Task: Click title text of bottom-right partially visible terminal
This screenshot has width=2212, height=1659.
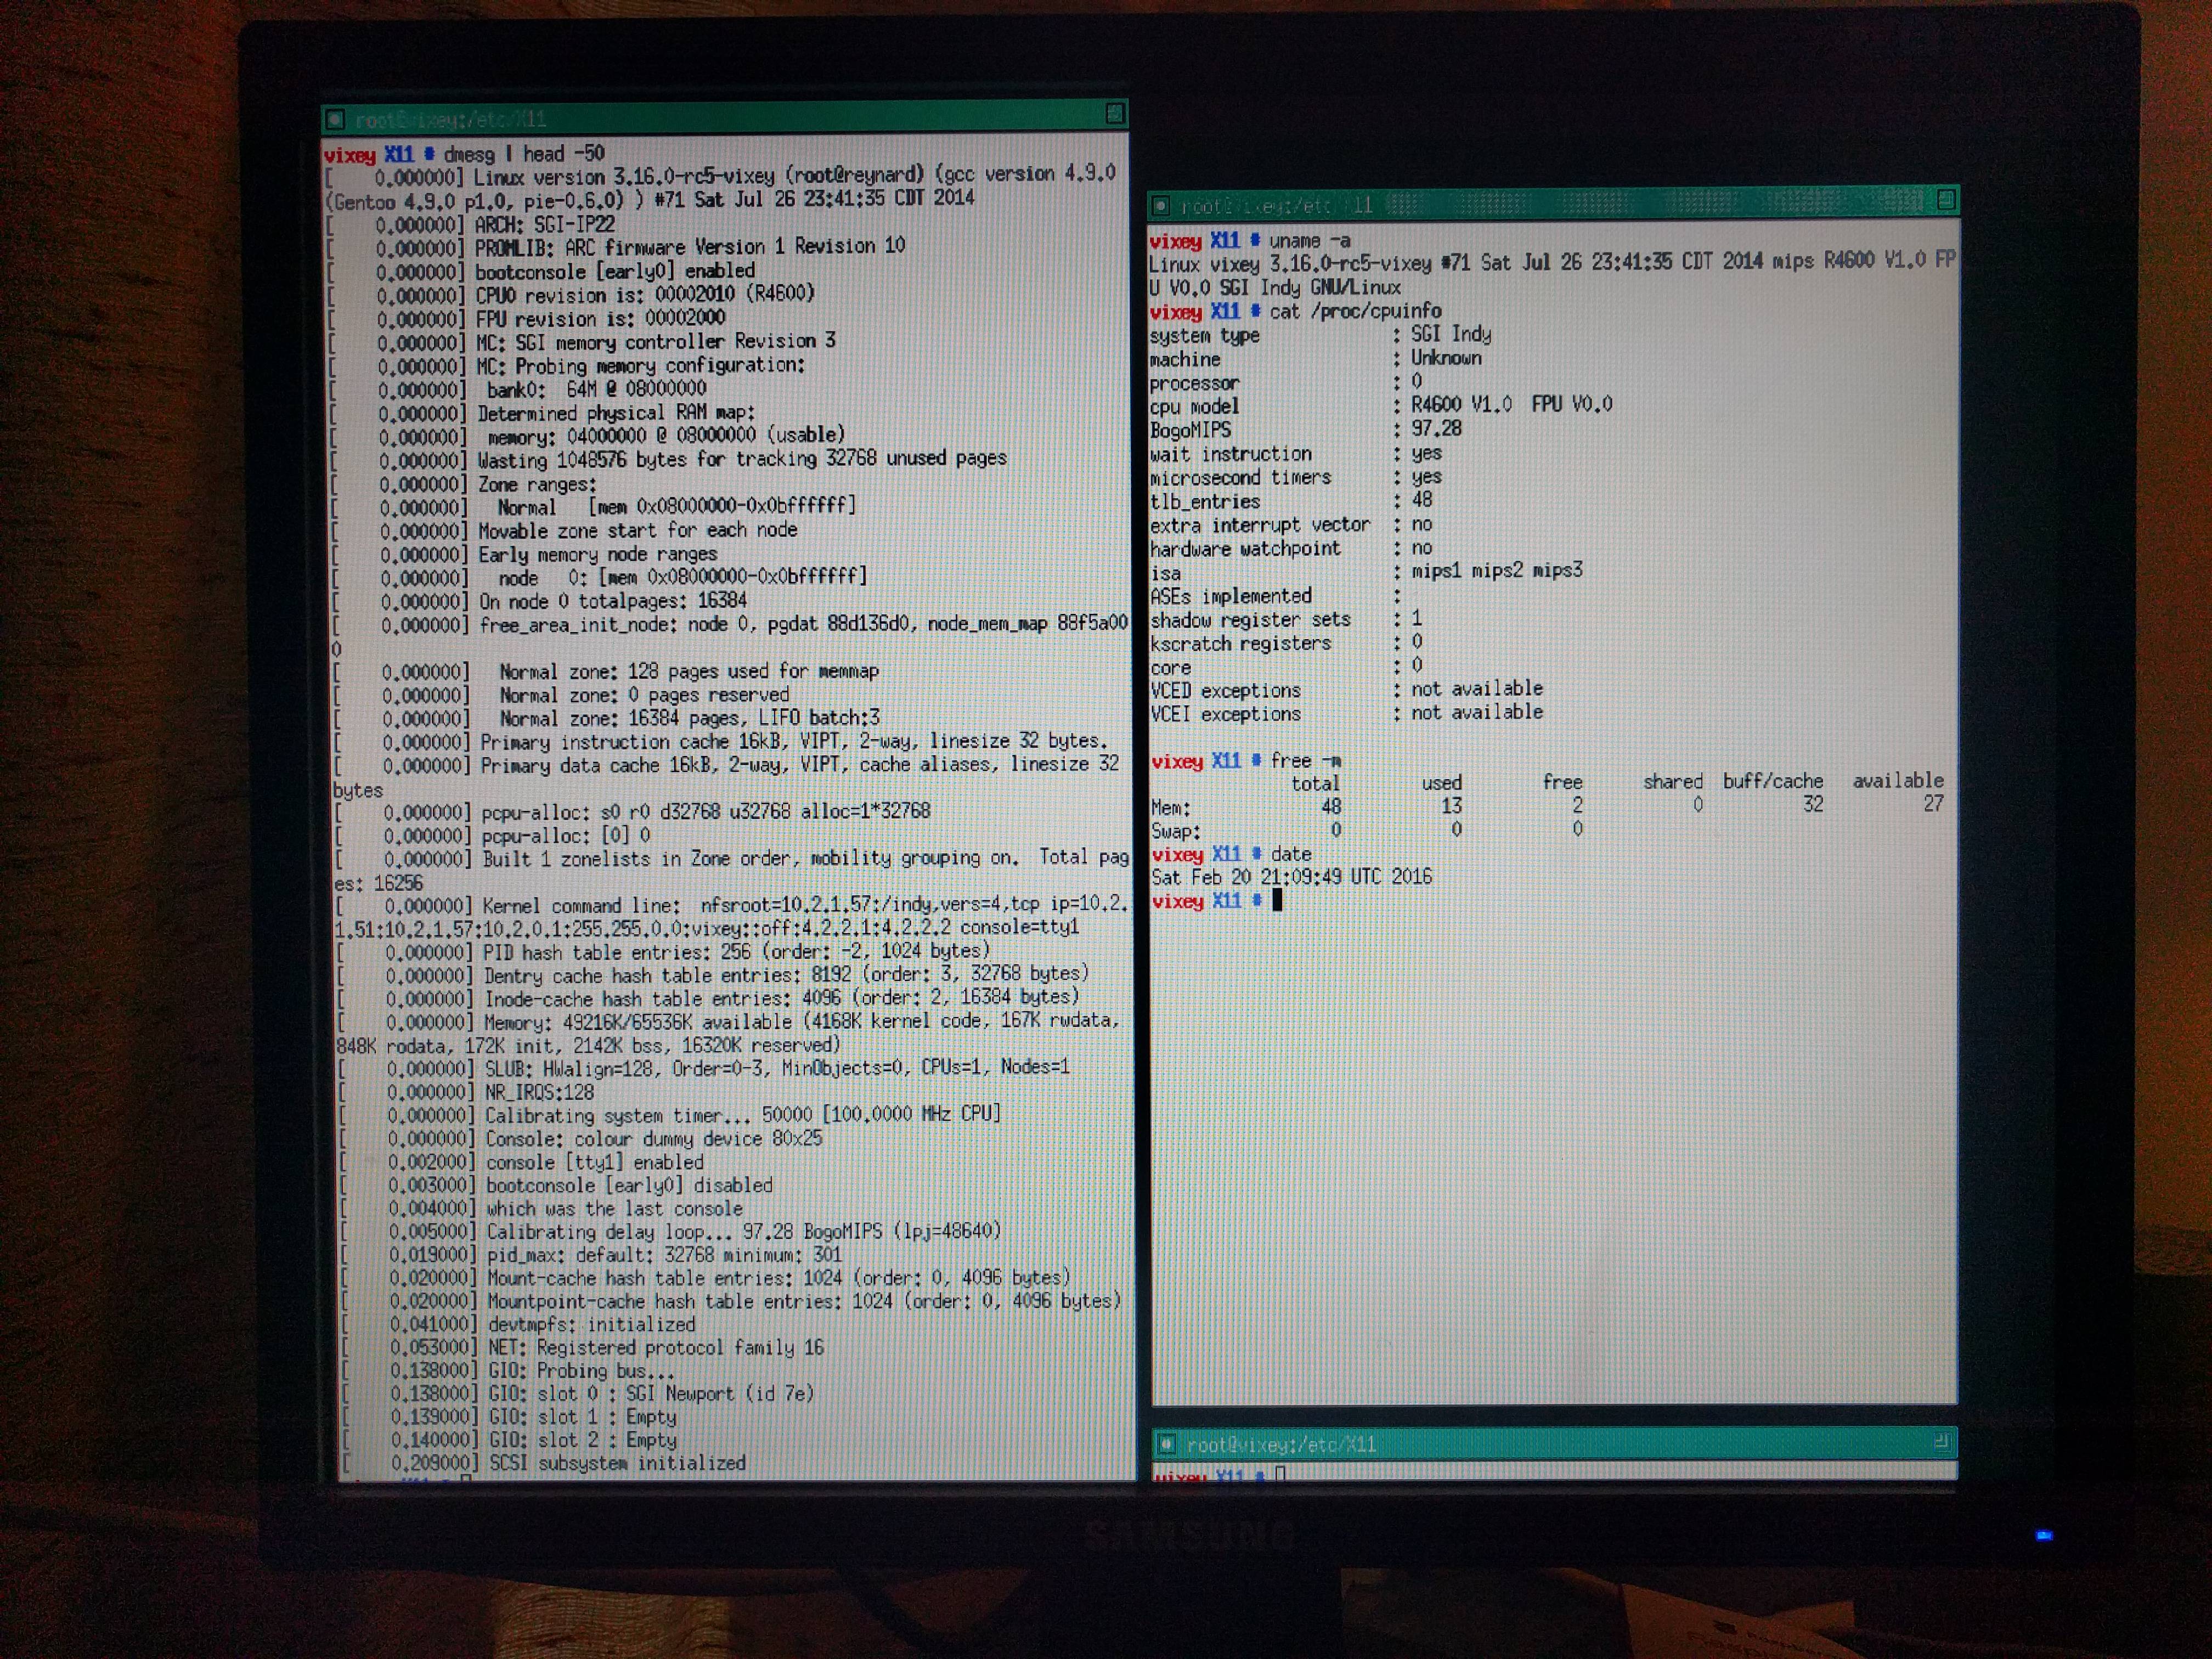Action: point(1281,1445)
